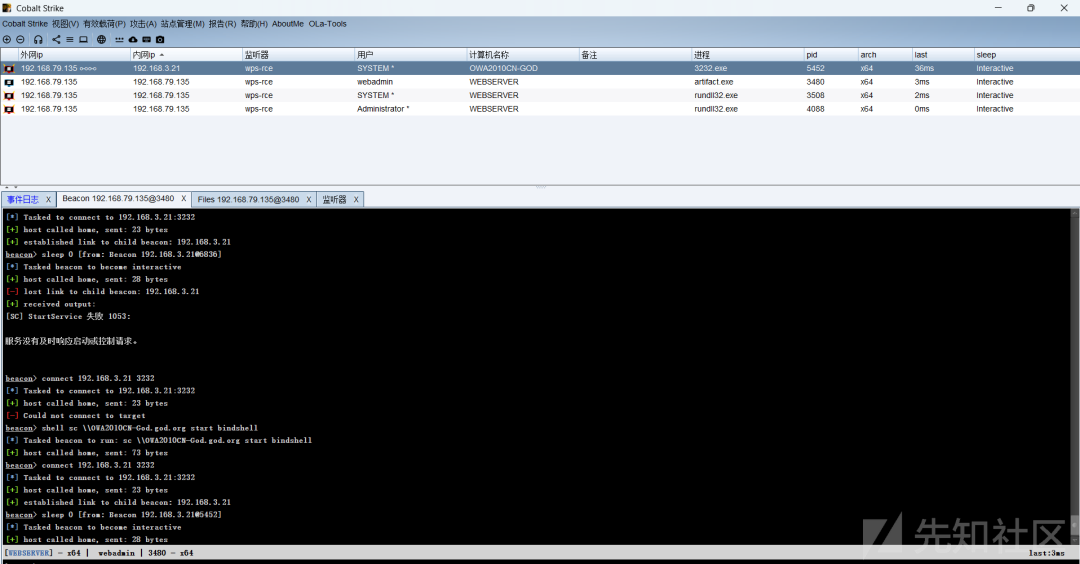Click the beacon console vertical scrollbar
This screenshot has height=564, width=1080.
click(1074, 377)
